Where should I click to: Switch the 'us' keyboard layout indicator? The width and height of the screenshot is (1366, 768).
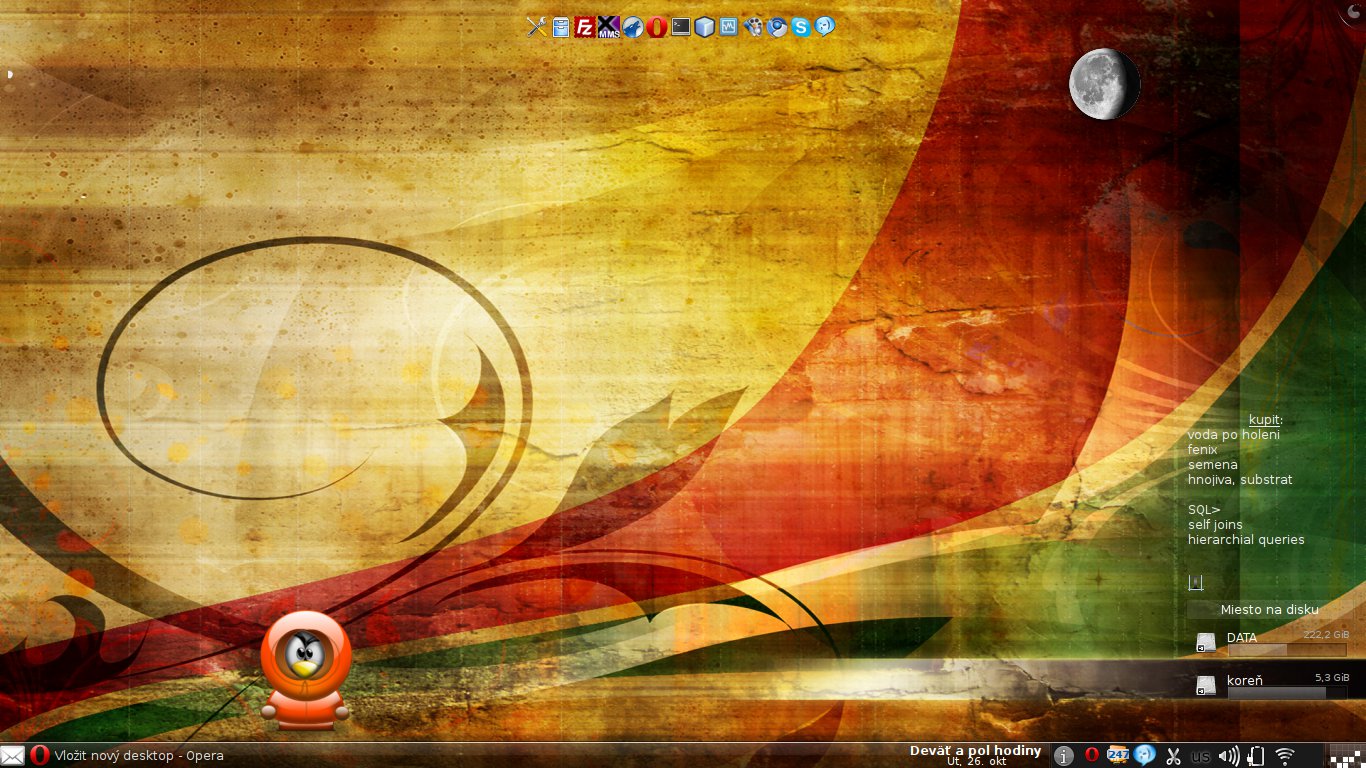click(x=1201, y=756)
